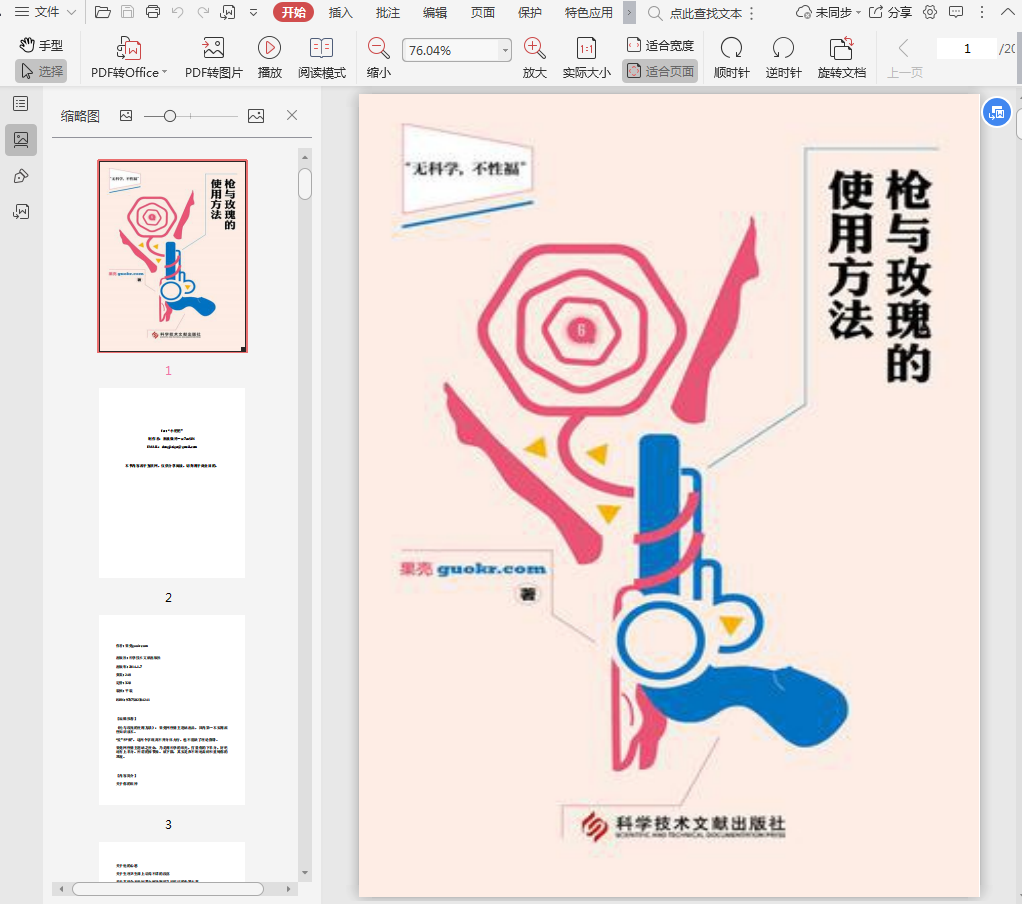Select page 3 thumbnail
The image size is (1022, 904).
172,710
